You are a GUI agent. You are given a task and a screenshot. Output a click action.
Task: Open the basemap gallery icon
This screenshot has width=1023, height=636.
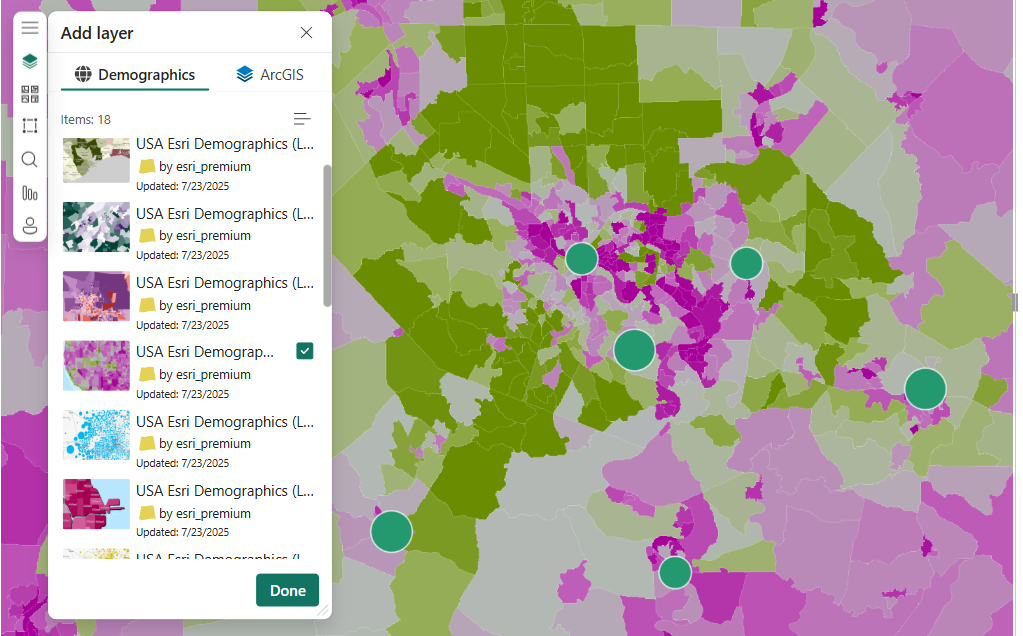coord(29,93)
